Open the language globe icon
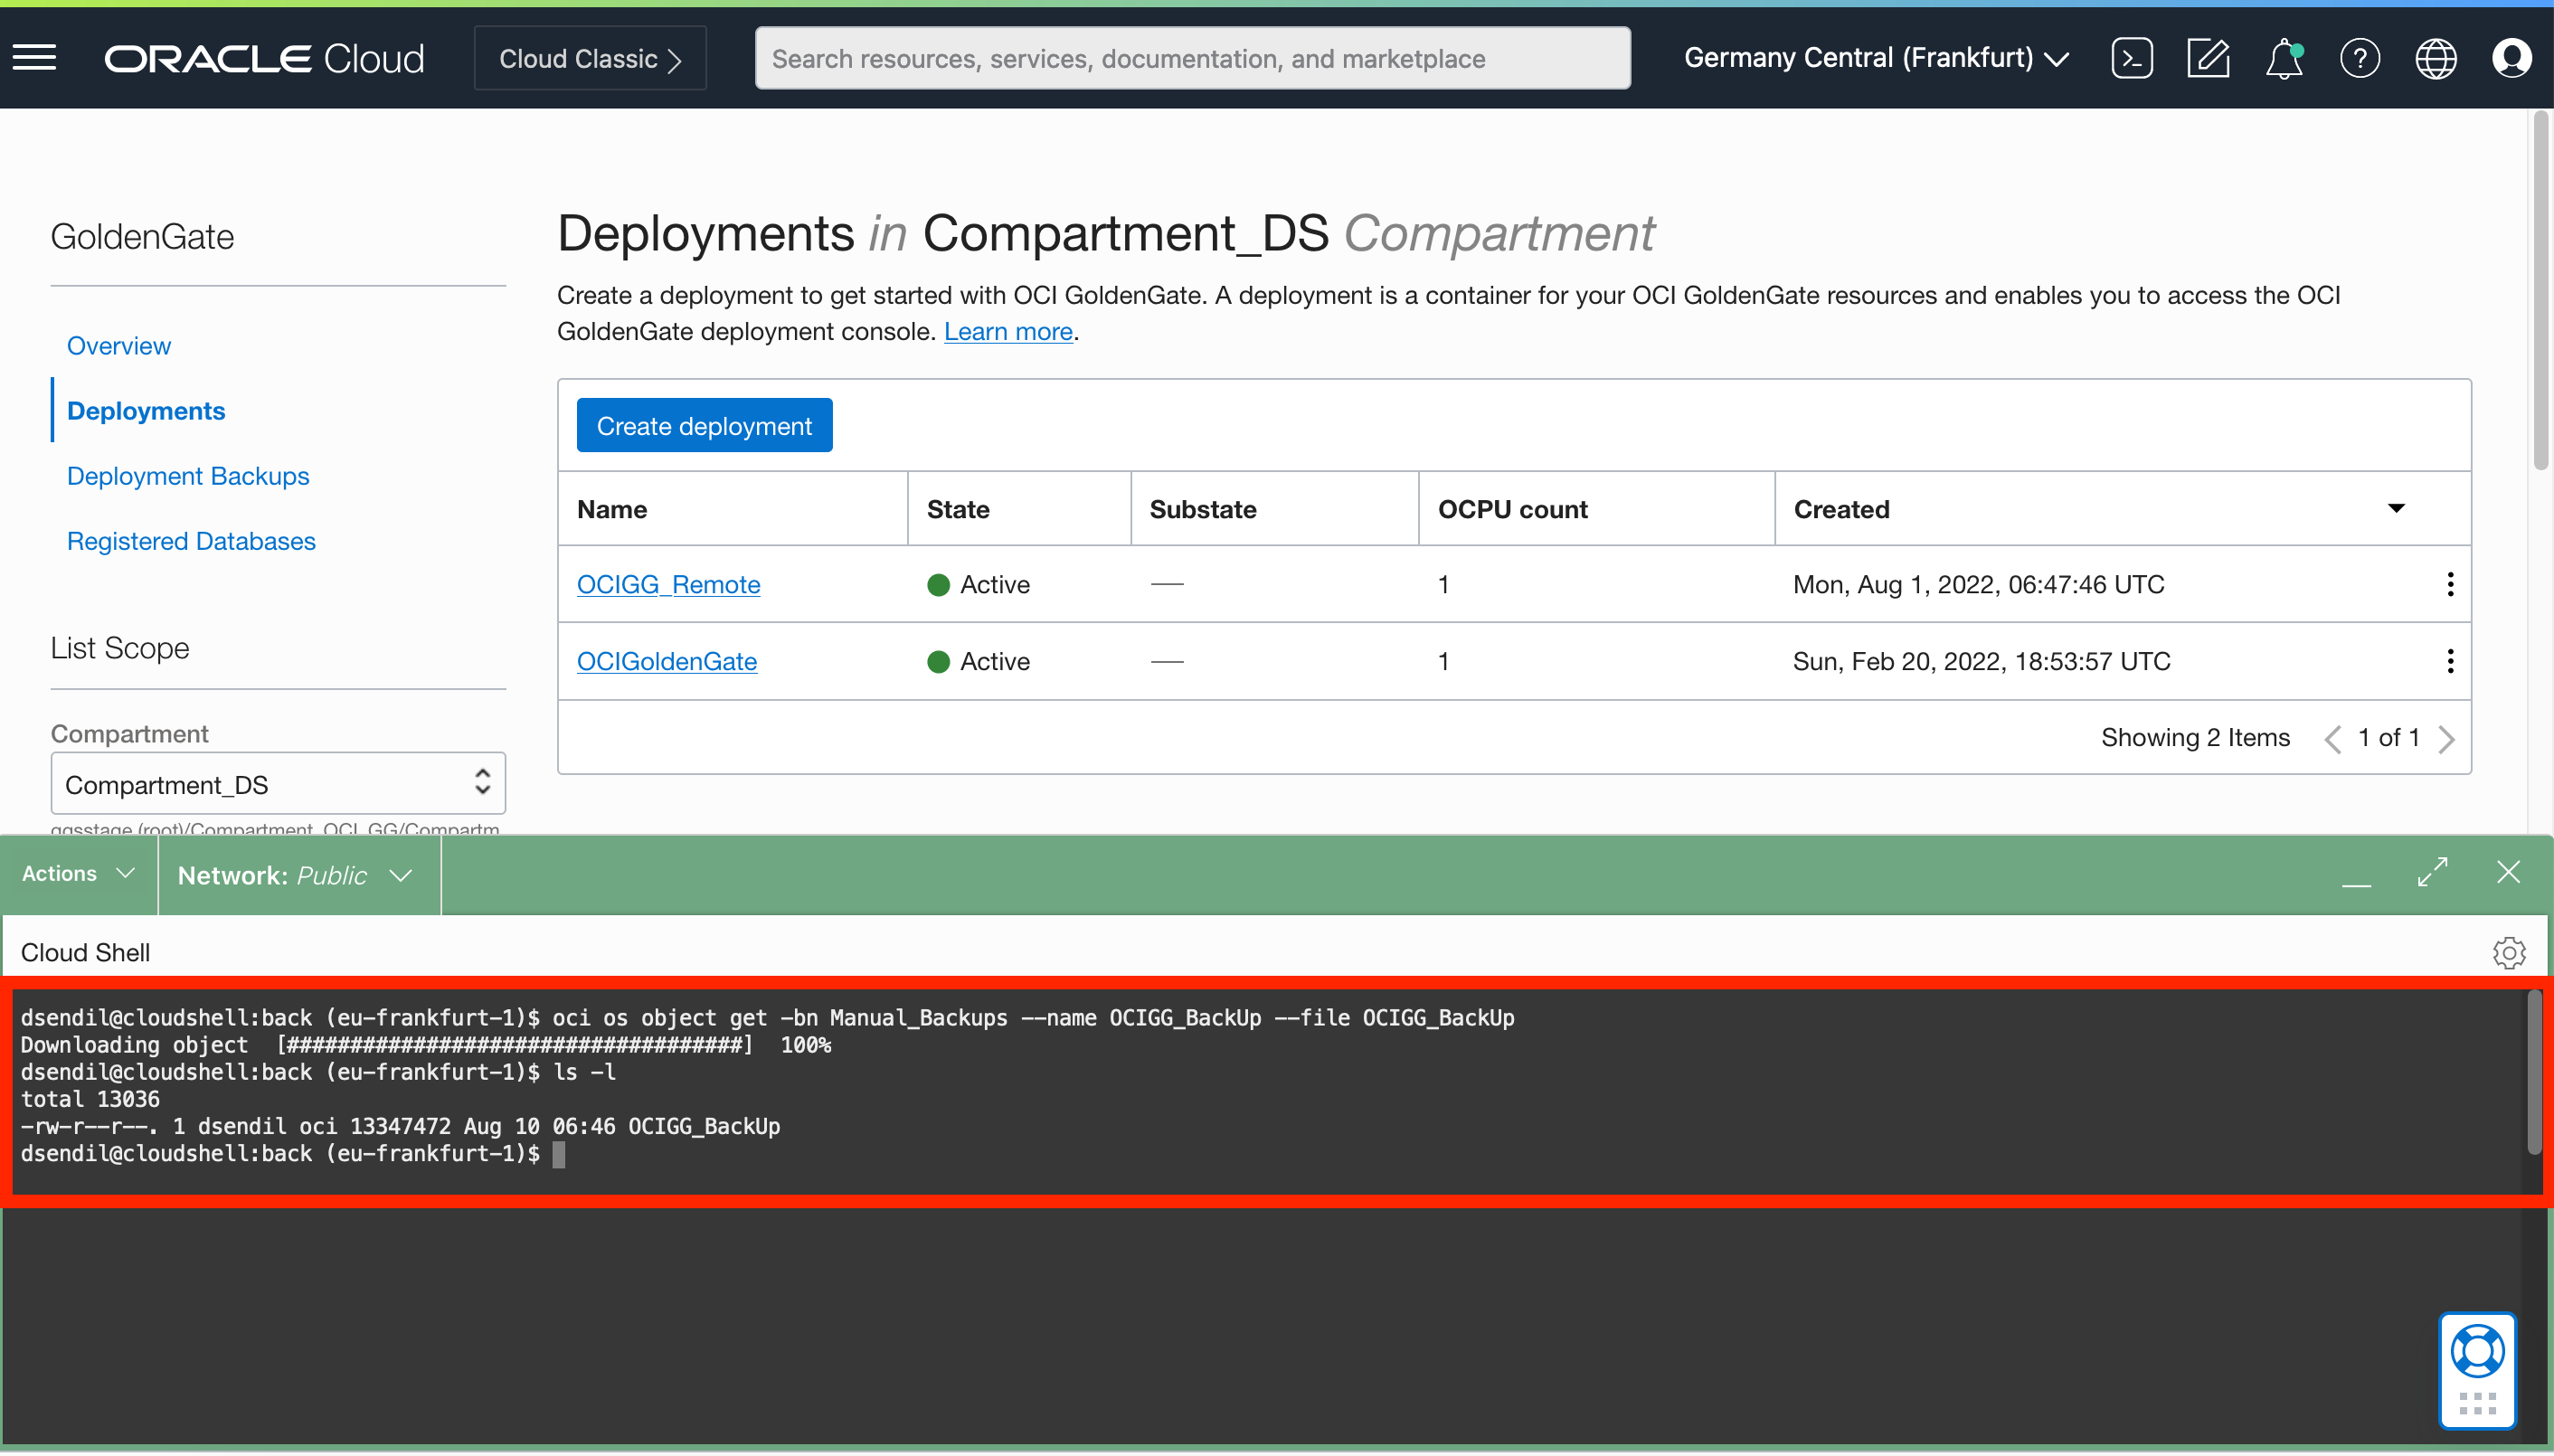Screen dimensions: 2554x1456 click(x=2437, y=57)
